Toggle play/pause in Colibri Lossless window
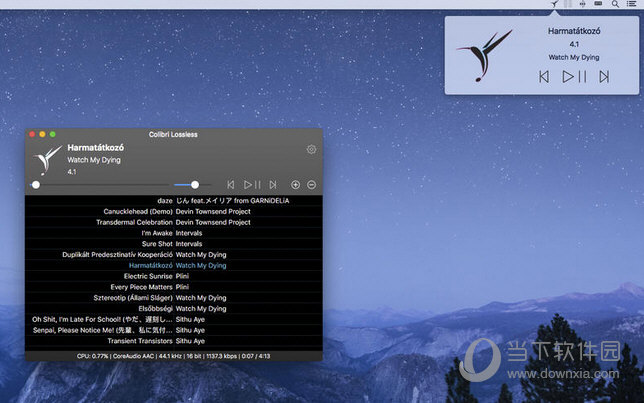 252,185
